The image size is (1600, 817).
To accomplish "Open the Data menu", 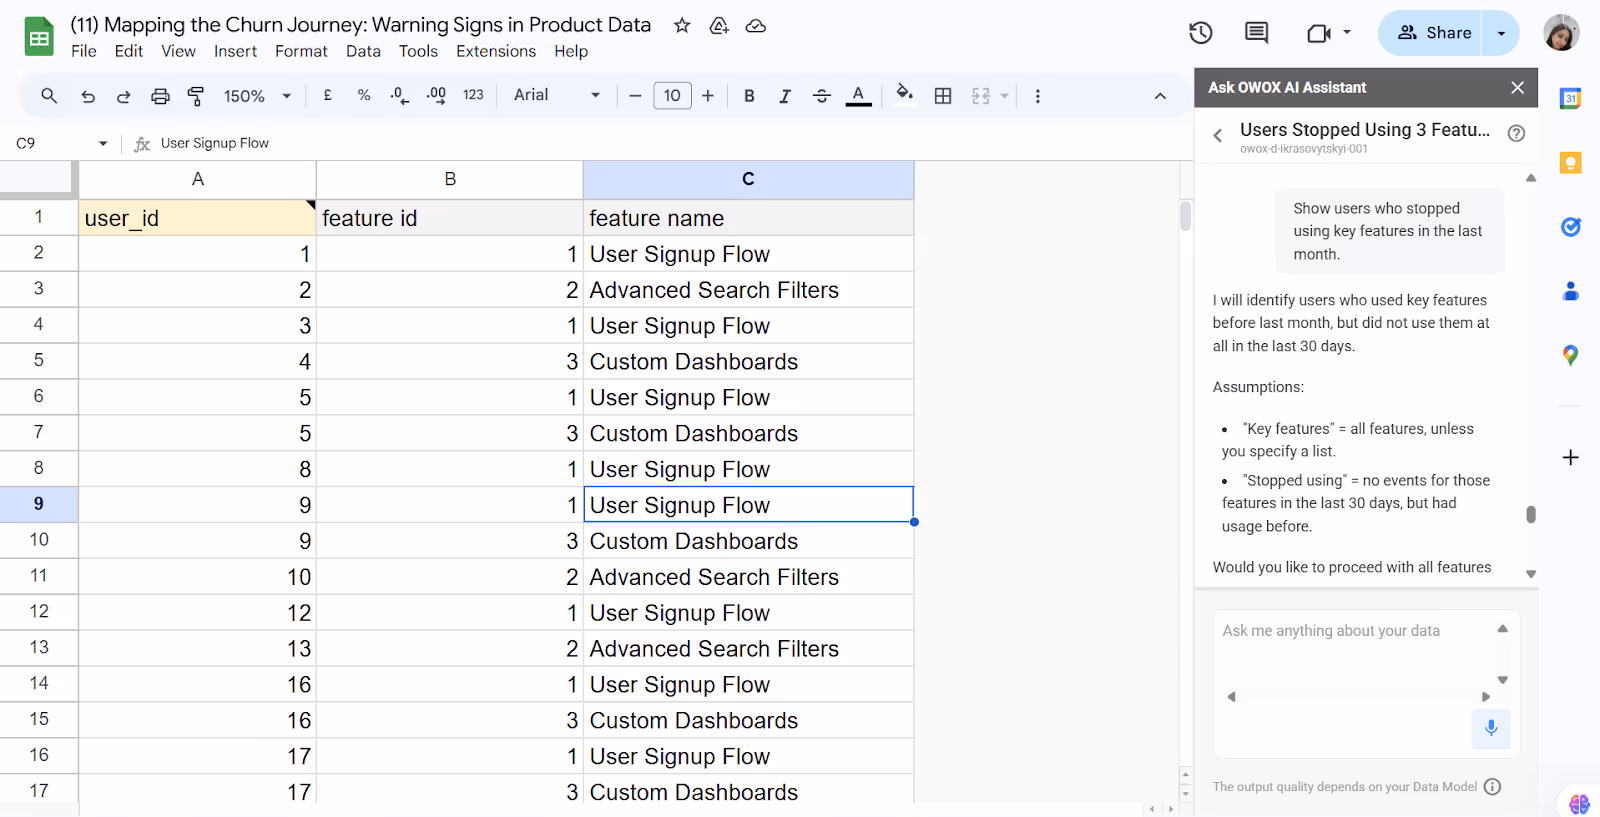I will point(363,51).
